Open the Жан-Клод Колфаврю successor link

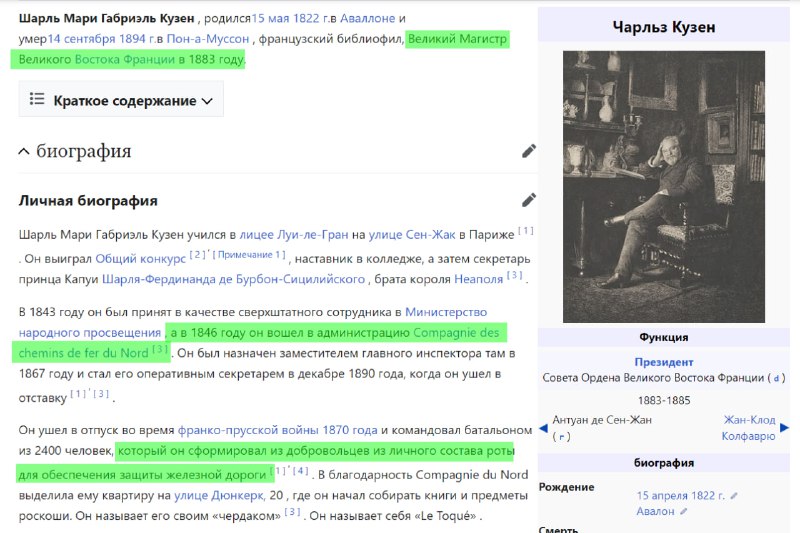coord(749,428)
